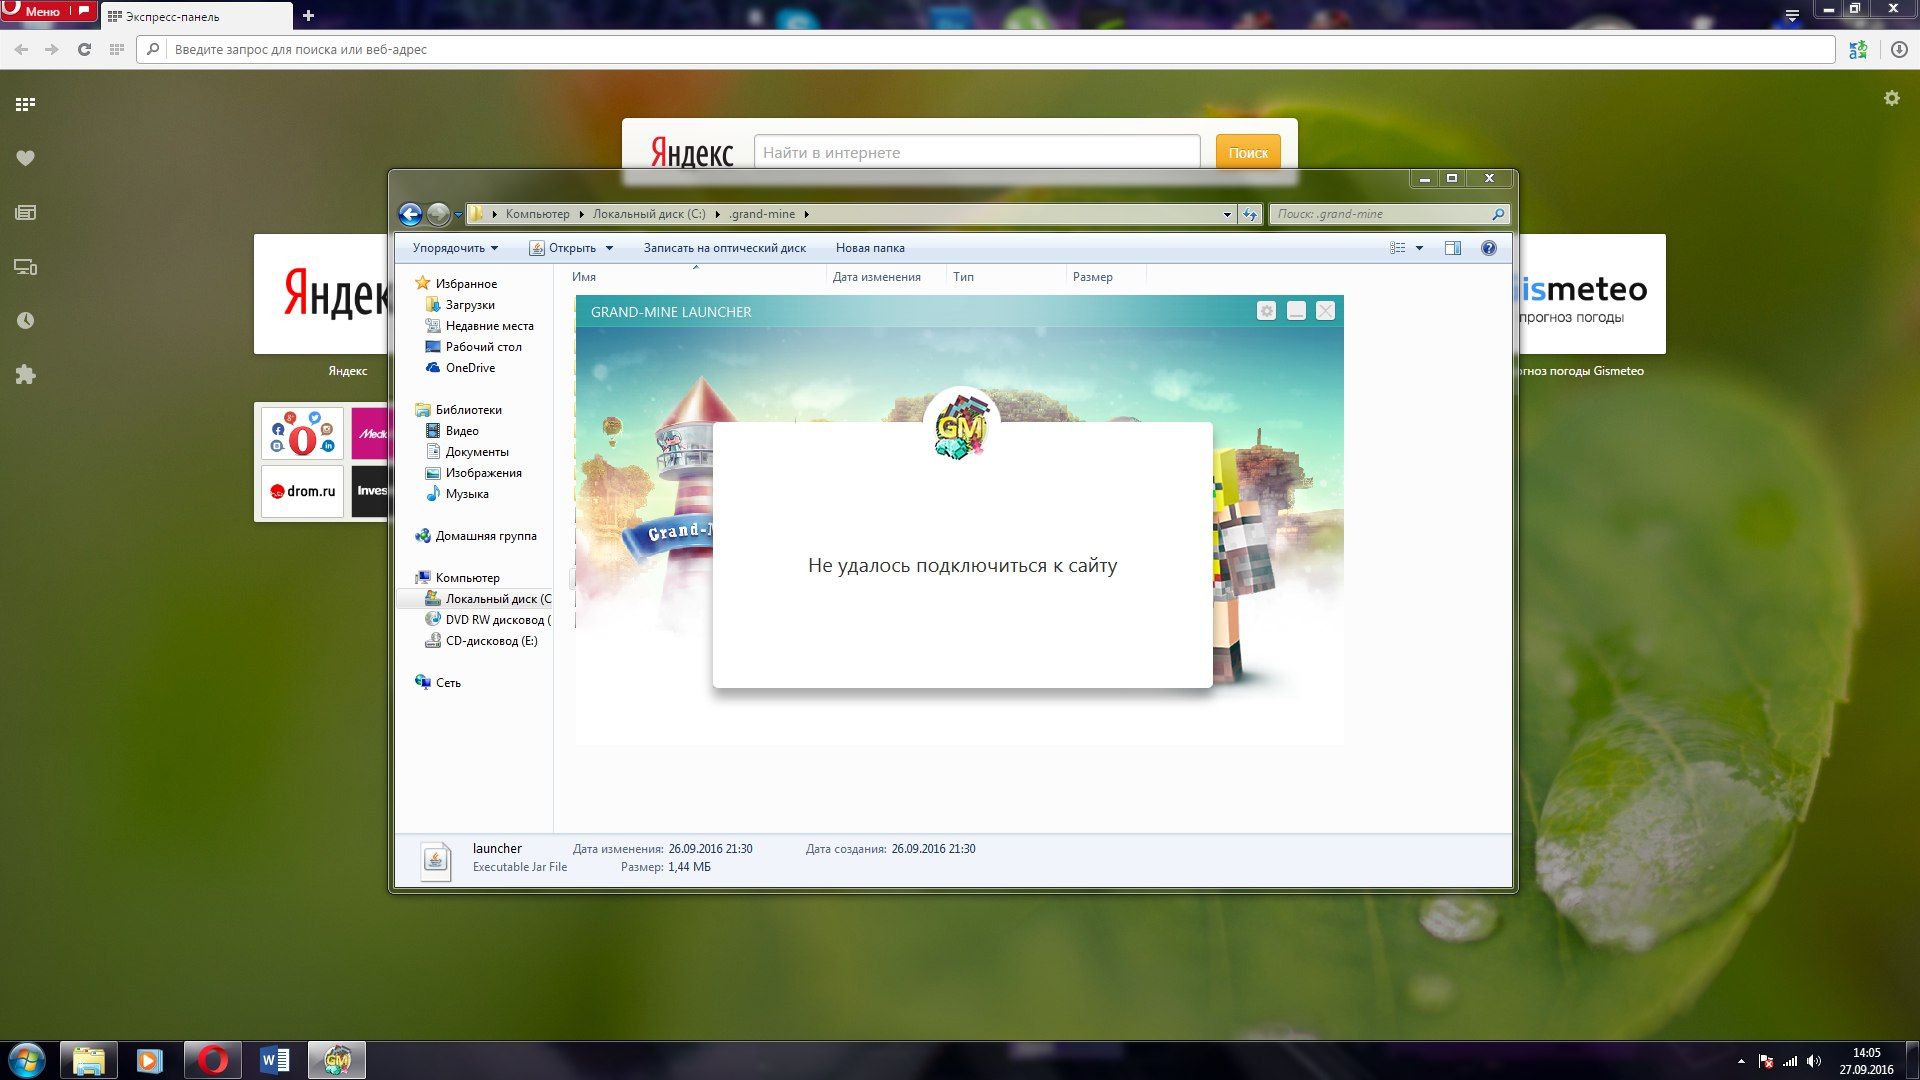Open Windows Start button
Screen dimensions: 1920x1080
pos(27,1060)
